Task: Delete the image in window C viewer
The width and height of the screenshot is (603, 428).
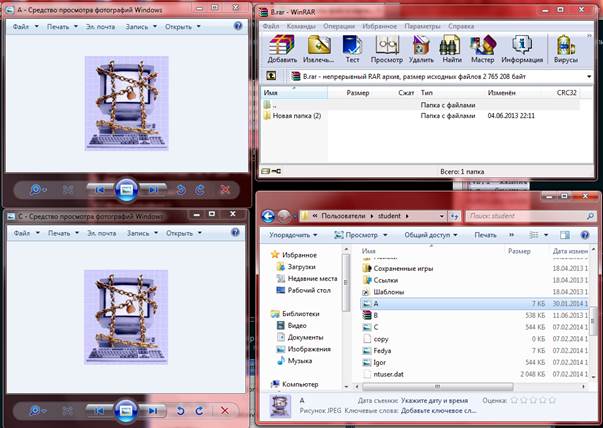Action: 225,411
